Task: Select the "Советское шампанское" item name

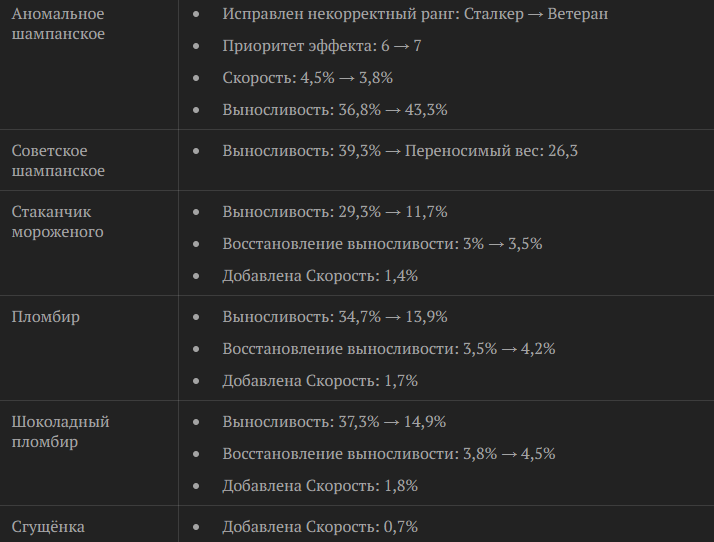Action: (x=59, y=160)
